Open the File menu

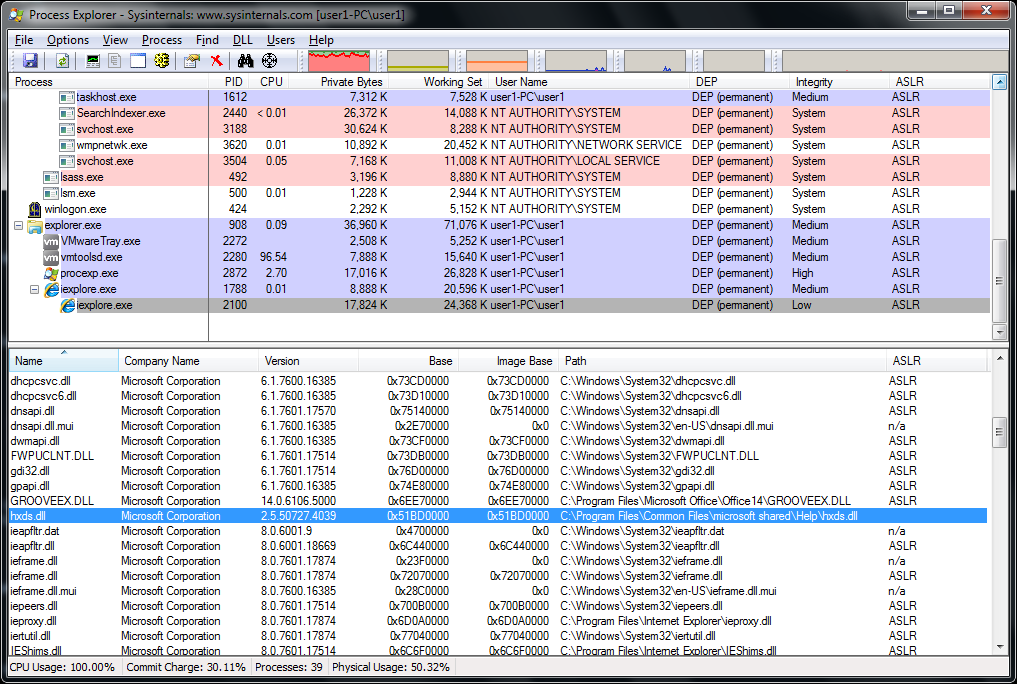24,40
